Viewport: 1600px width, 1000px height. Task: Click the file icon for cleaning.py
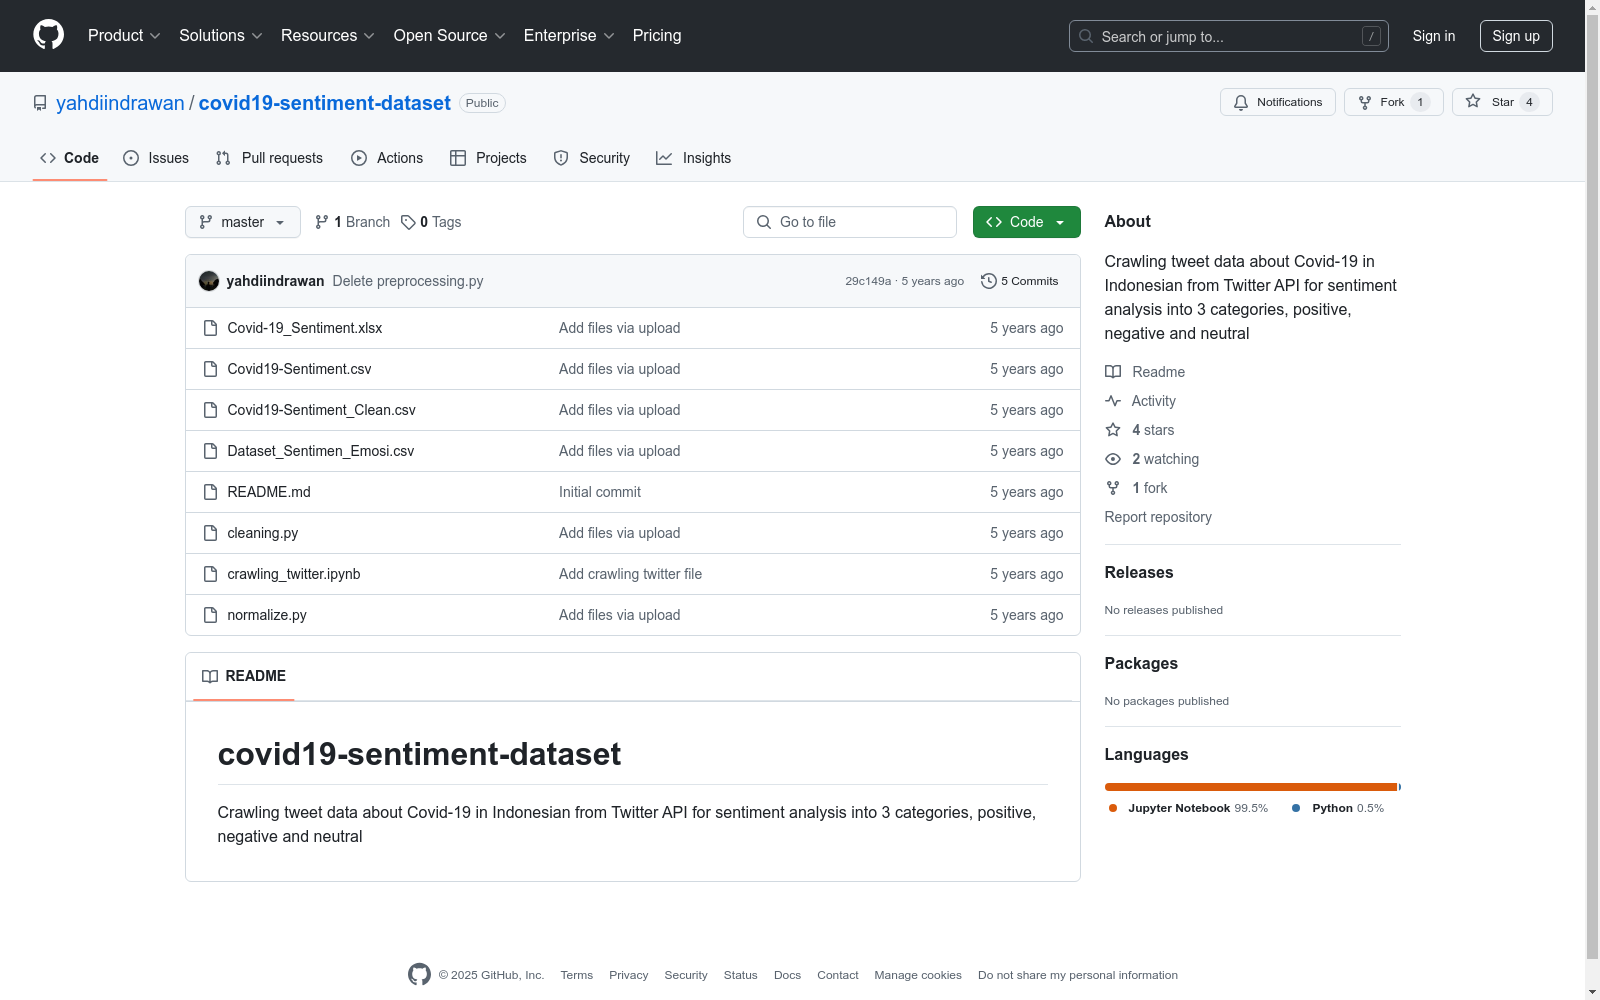coord(210,533)
